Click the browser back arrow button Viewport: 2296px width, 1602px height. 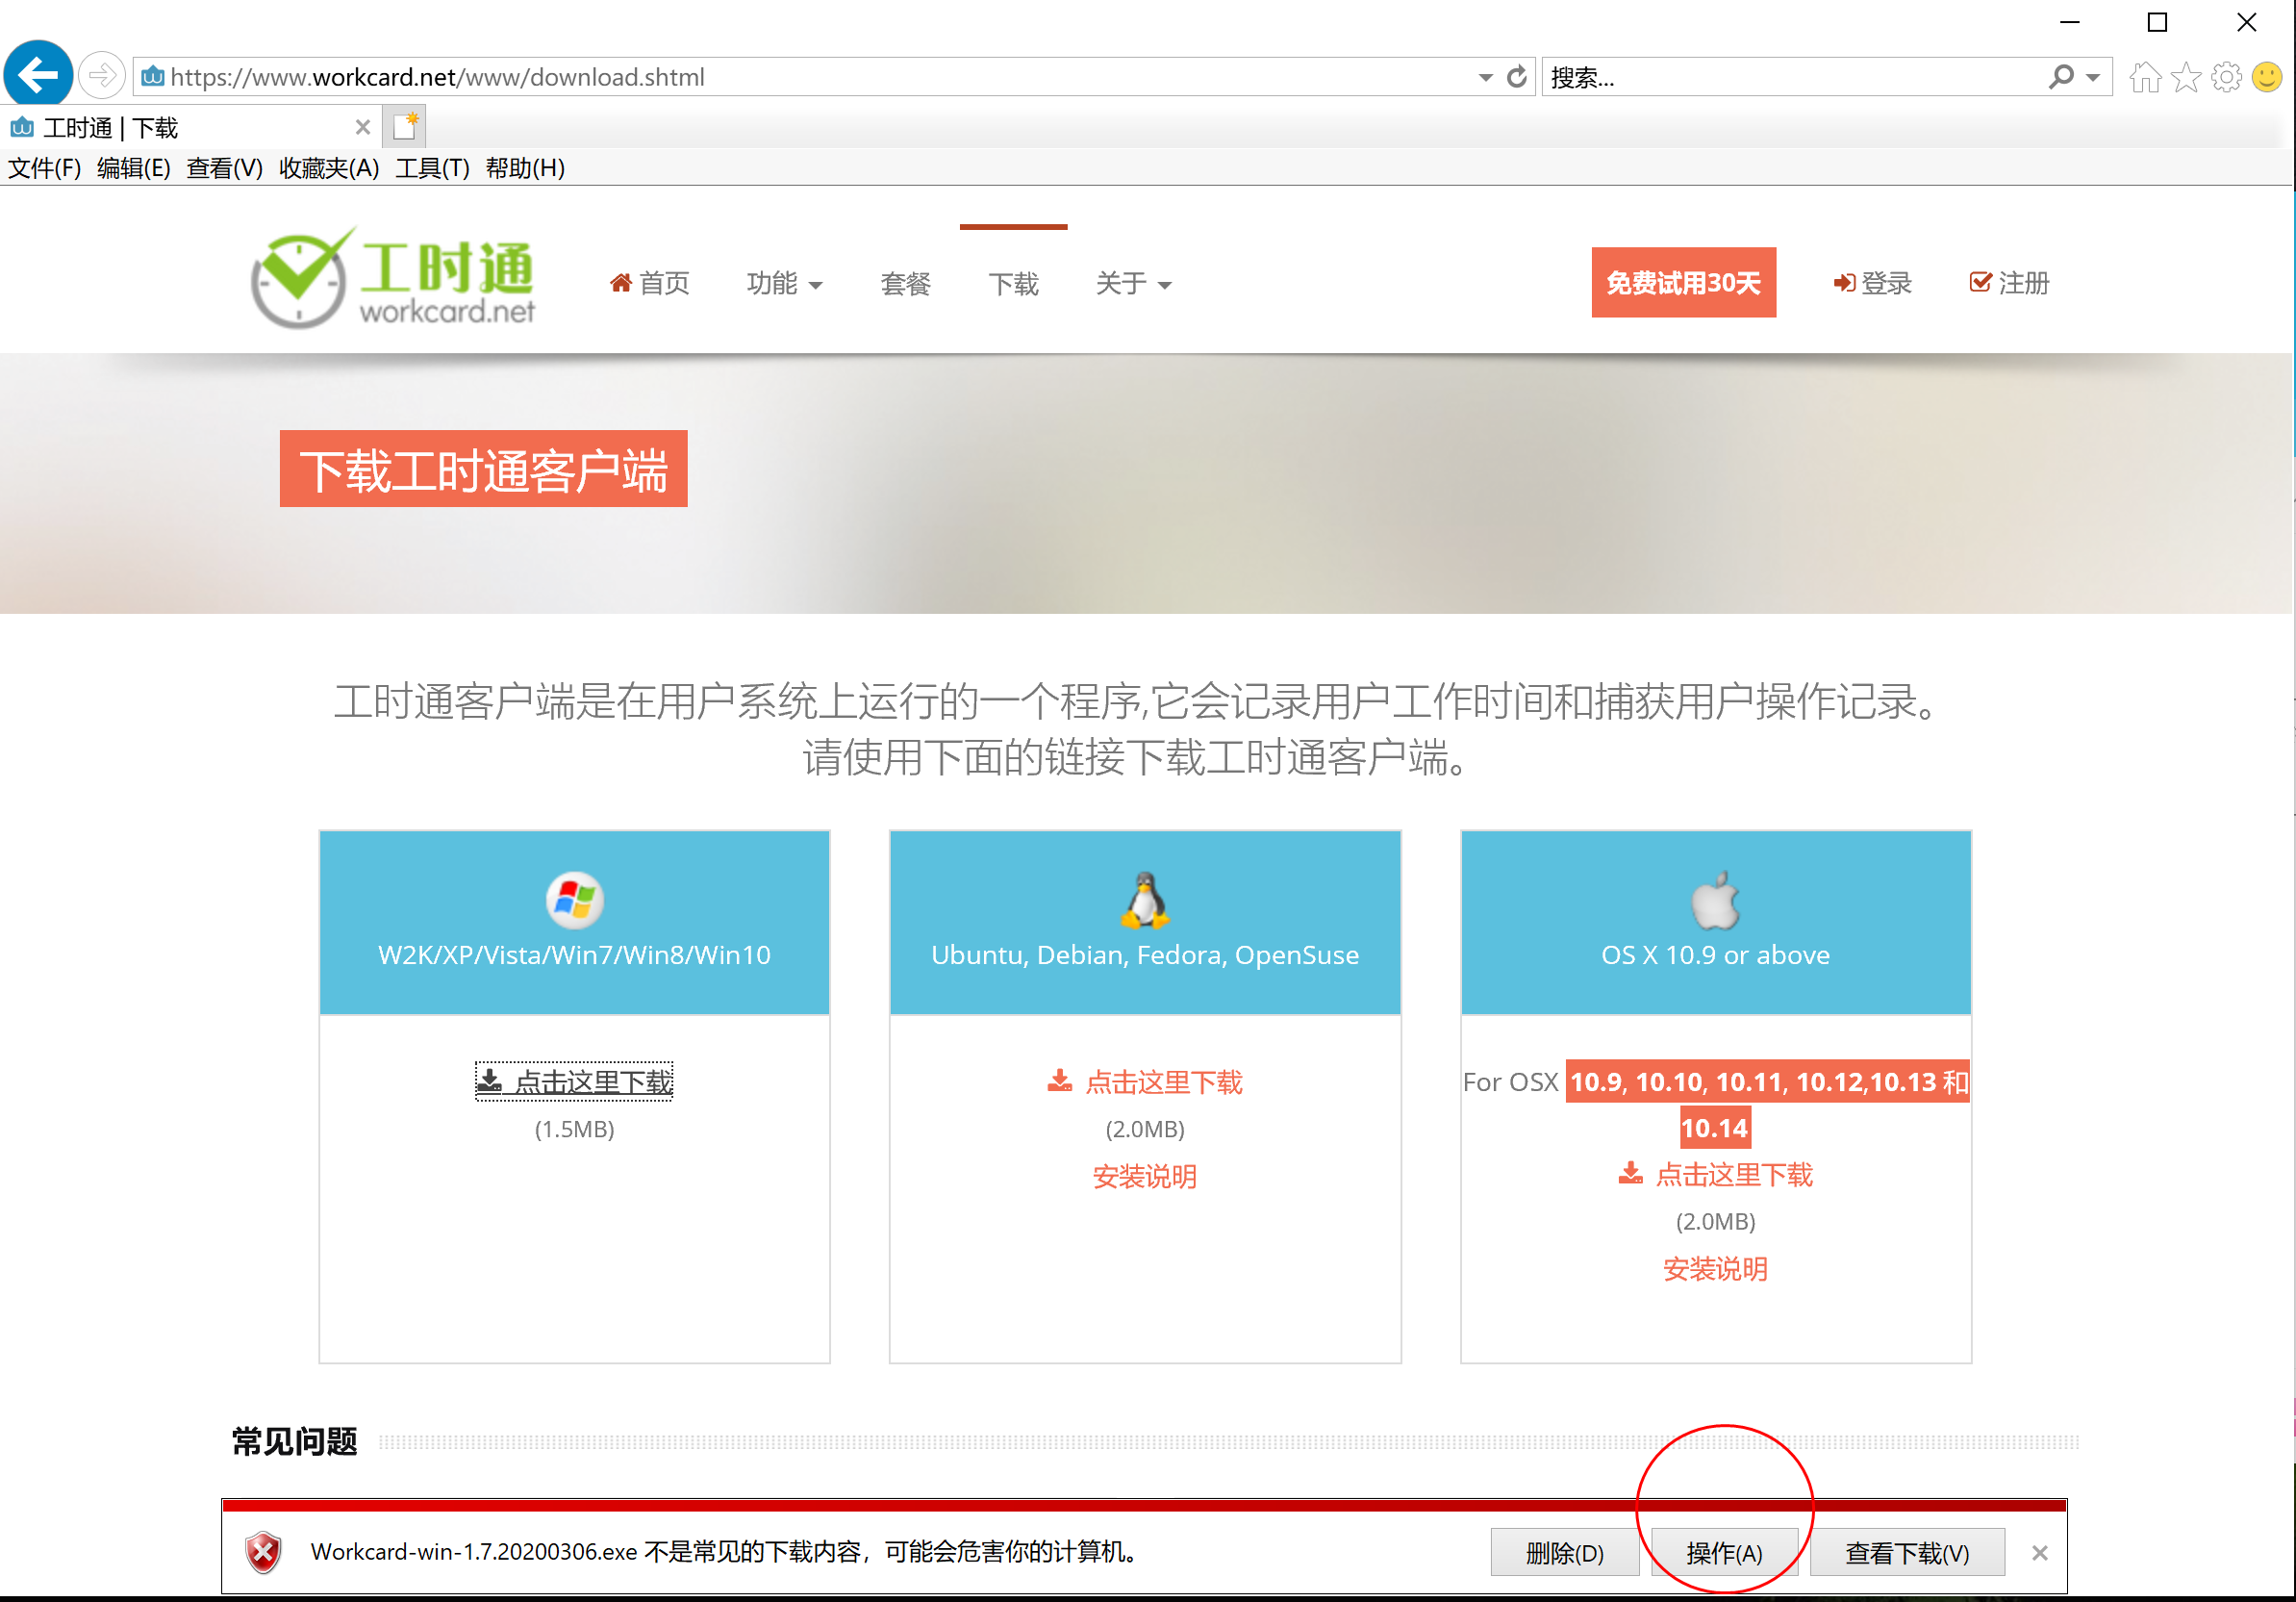tap(38, 75)
